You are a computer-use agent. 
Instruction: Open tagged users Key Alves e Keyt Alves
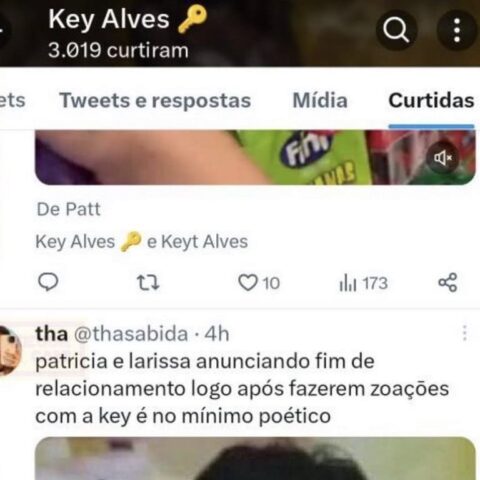pyautogui.click(x=142, y=242)
